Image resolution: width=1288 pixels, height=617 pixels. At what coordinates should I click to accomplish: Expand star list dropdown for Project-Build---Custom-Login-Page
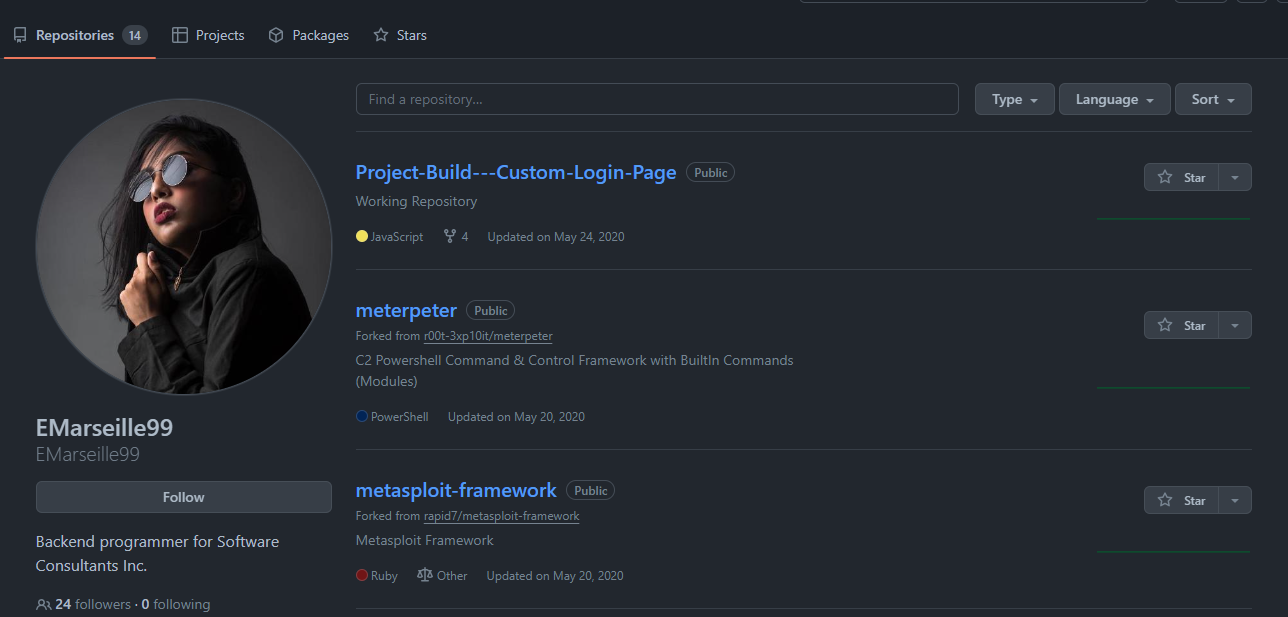click(x=1235, y=177)
